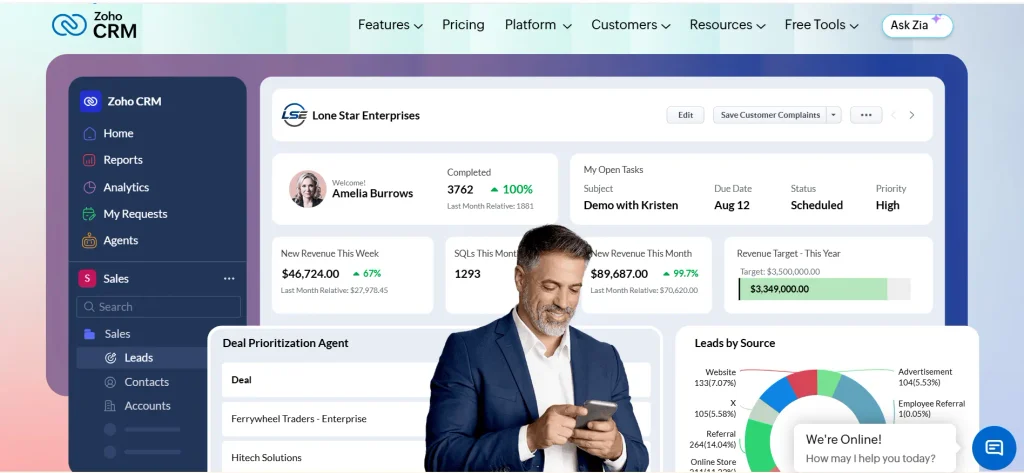This screenshot has width=1024, height=473.
Task: Click the Hitech Solutions deal row
Action: [x=266, y=457]
